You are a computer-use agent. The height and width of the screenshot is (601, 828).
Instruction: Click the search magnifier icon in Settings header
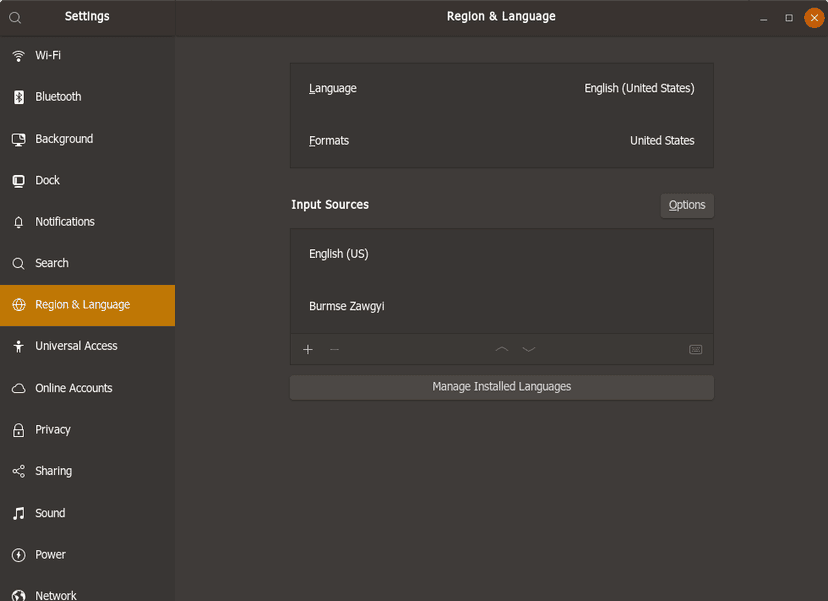[15, 17]
